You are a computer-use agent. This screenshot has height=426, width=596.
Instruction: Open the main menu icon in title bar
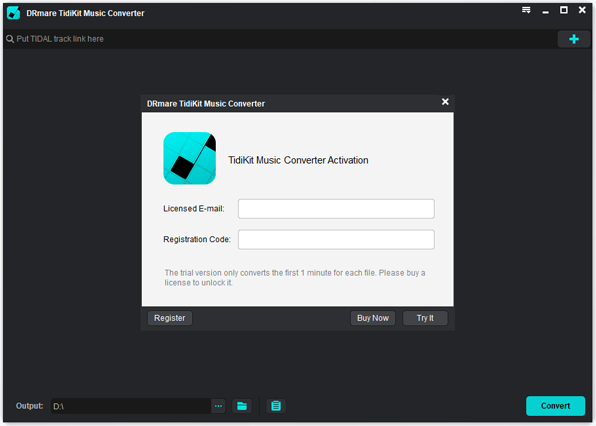coord(526,10)
